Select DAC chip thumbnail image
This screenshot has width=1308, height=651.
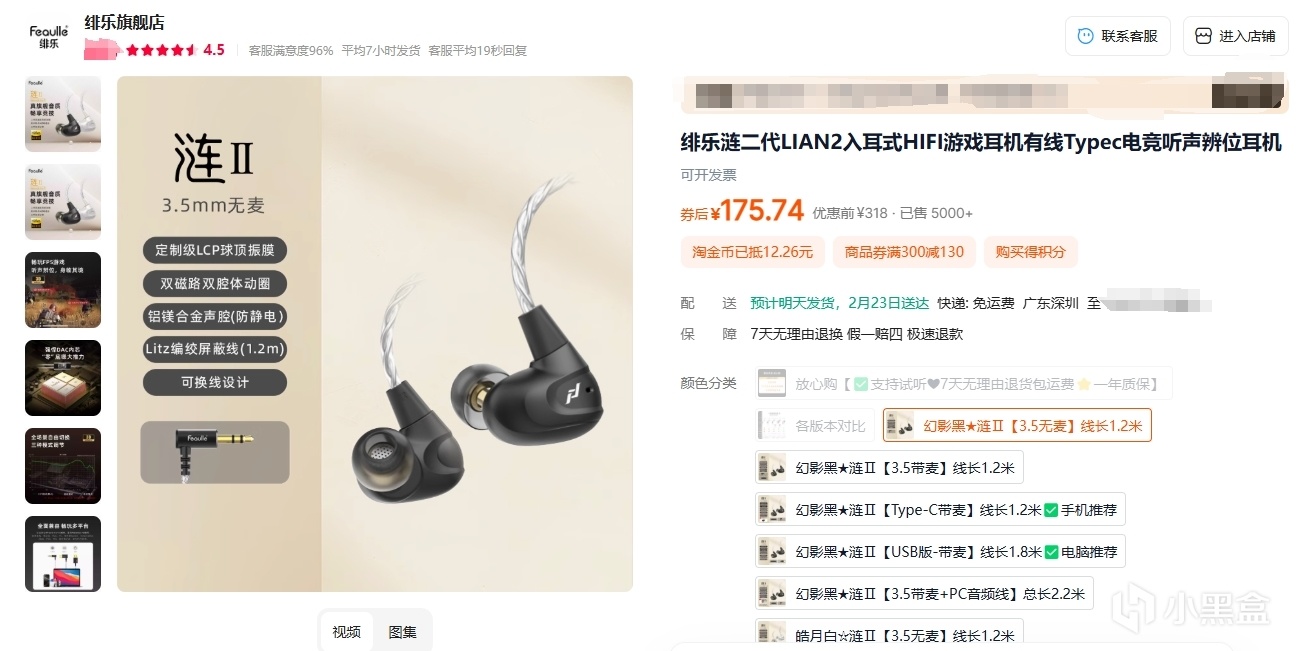tap(63, 378)
